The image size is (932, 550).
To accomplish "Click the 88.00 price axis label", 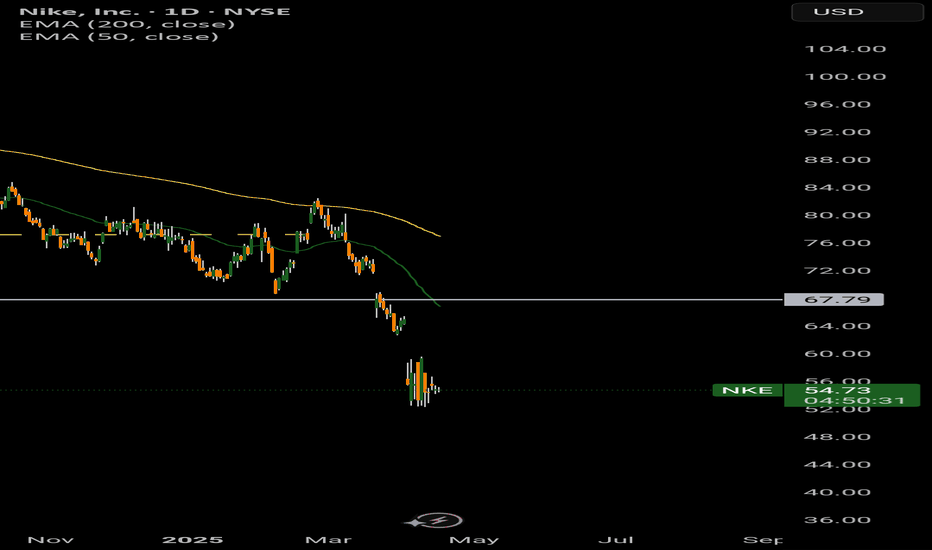I will [837, 160].
